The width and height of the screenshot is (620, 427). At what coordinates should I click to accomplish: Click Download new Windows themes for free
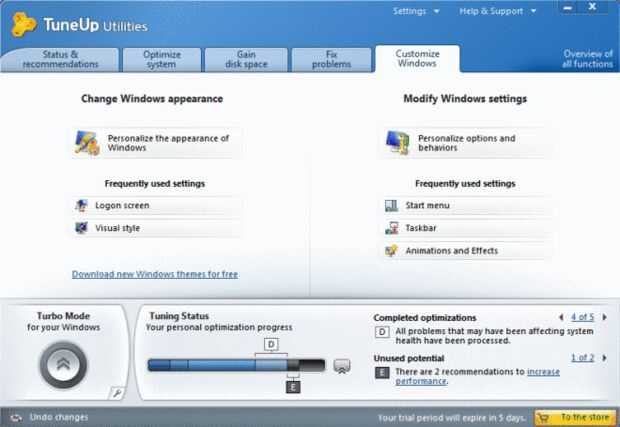155,274
